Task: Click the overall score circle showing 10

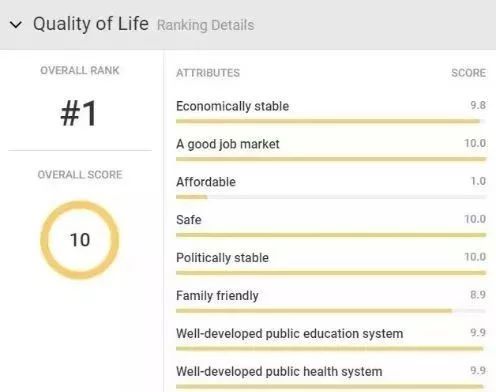Action: tap(80, 240)
